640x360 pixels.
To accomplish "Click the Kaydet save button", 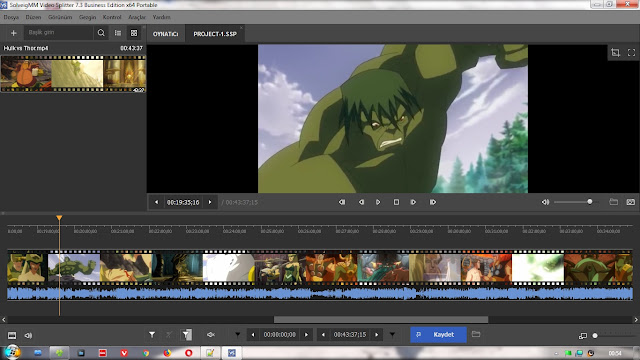I will coord(438,334).
